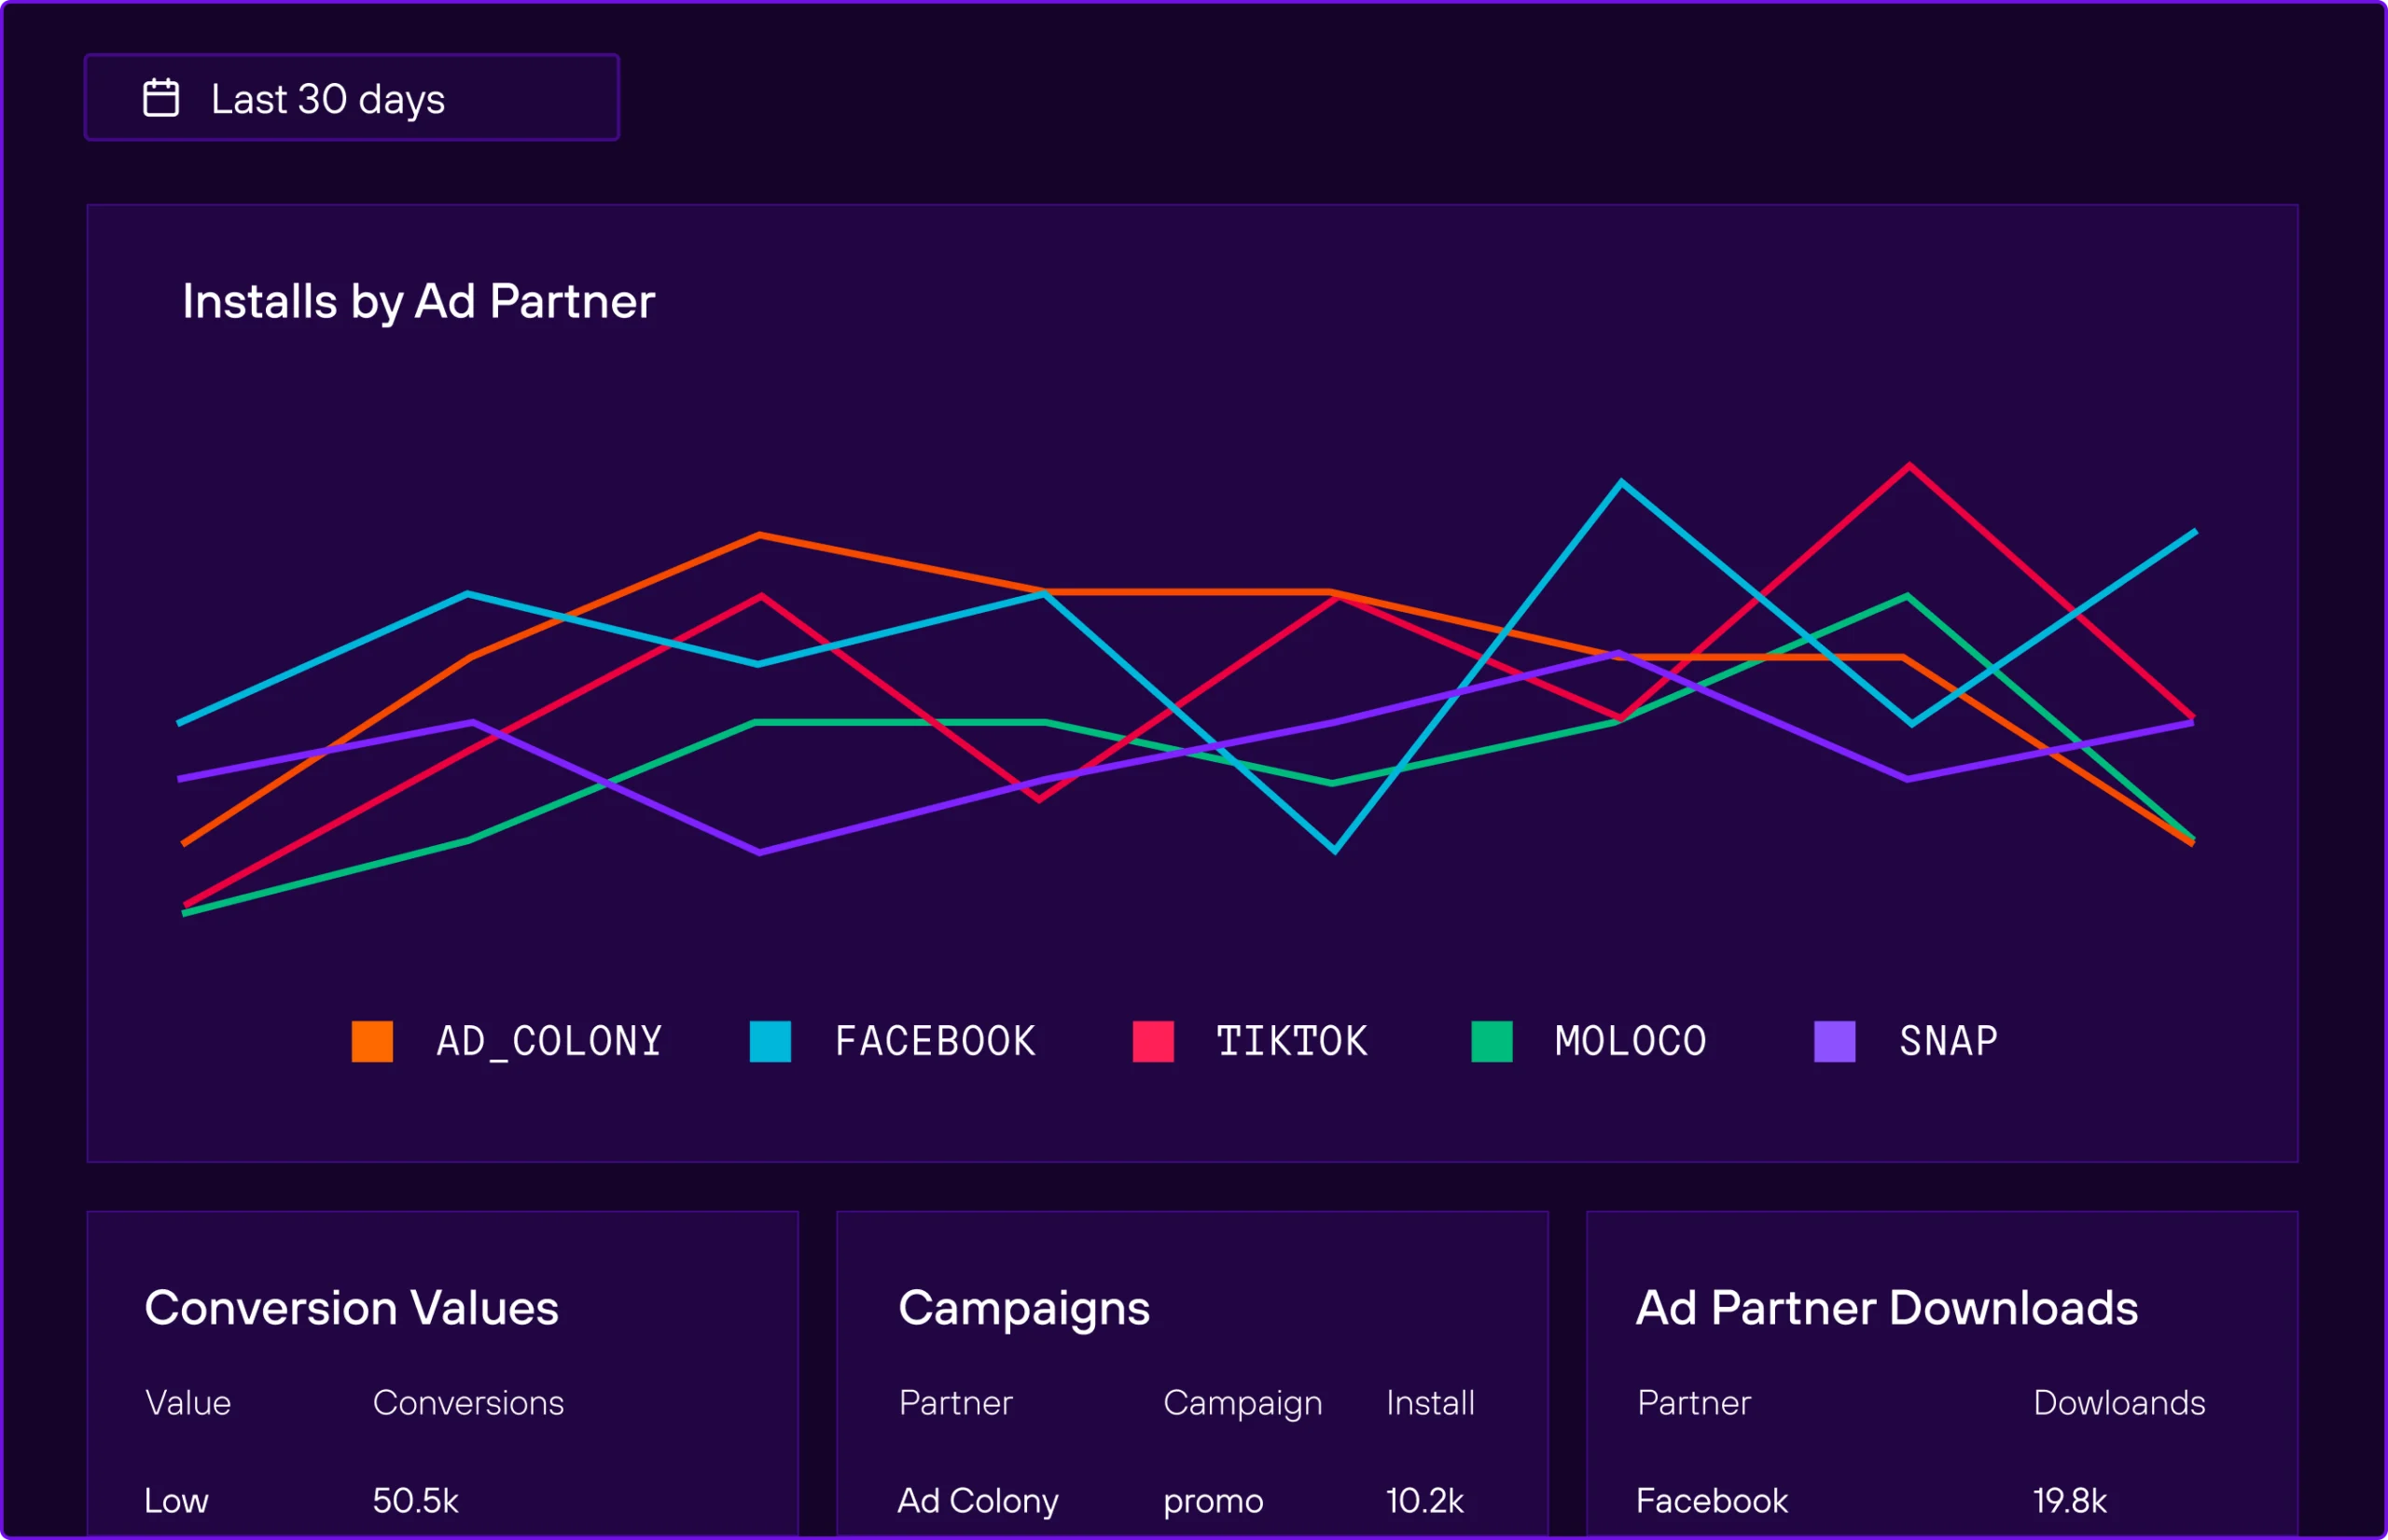Click the calendar icon in date selector
This screenshot has height=1540, width=2388.
pos(161,98)
